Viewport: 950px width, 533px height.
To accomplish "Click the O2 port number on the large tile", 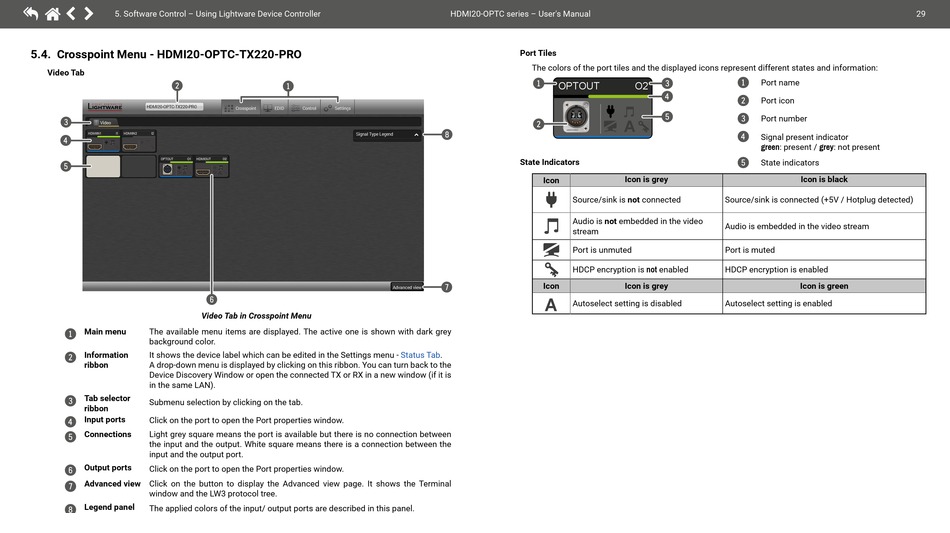I will click(x=641, y=86).
